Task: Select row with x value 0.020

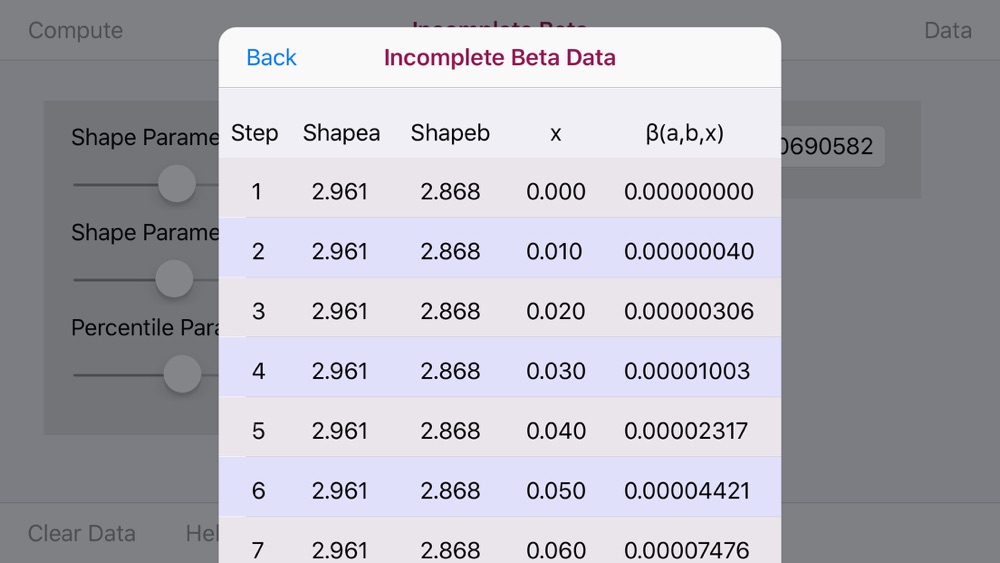Action: (x=500, y=311)
